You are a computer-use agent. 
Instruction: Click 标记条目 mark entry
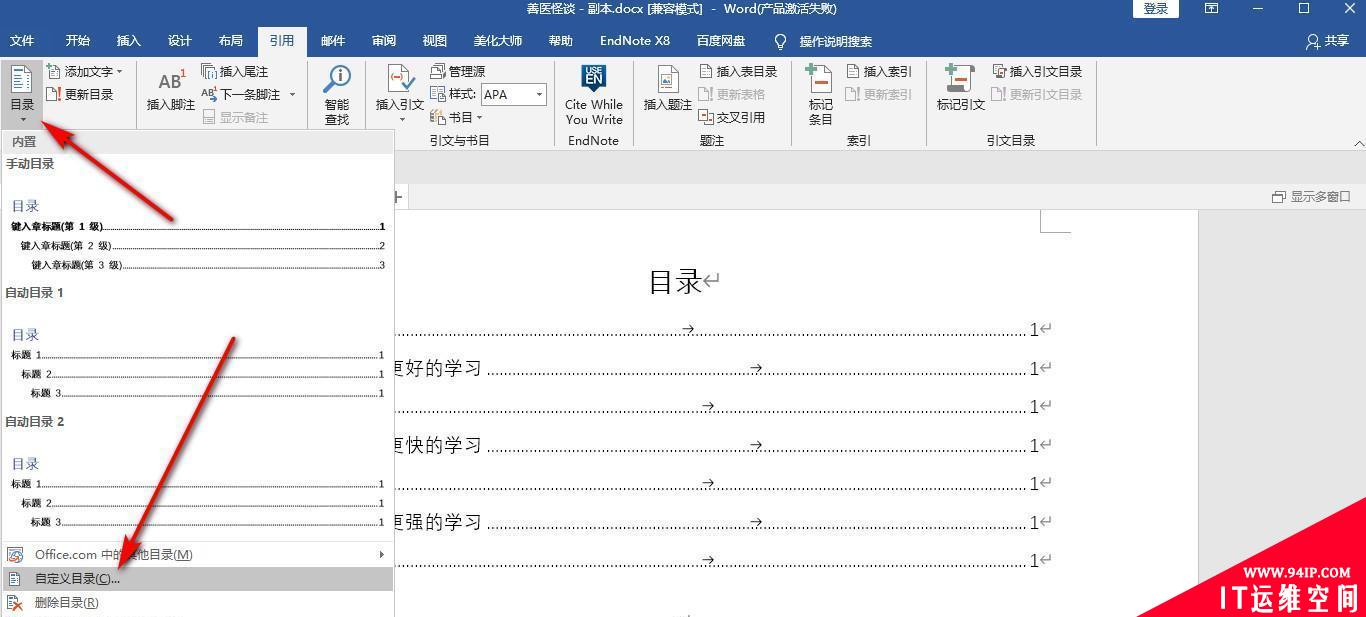tap(820, 95)
